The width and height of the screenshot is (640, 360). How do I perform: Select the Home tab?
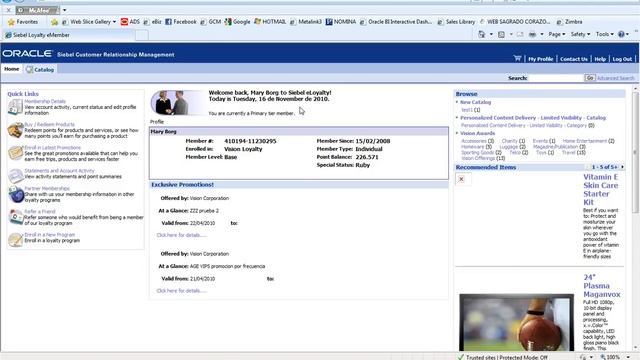click(12, 69)
